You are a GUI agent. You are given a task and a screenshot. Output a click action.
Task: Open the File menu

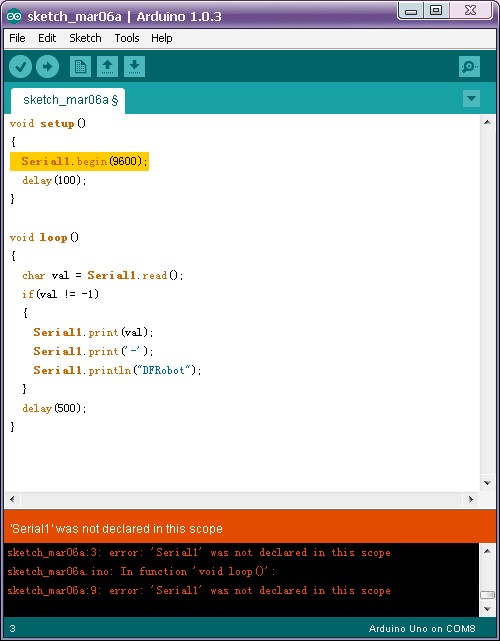pos(17,38)
